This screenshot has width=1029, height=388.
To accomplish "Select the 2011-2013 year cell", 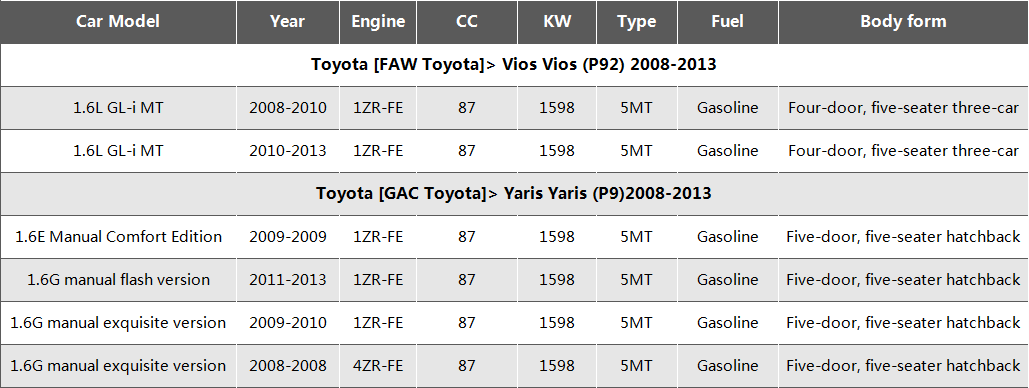I will 287,280.
